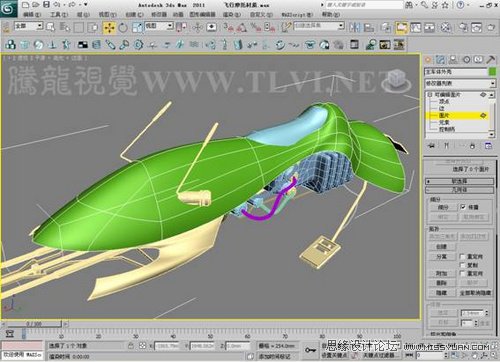Click the Use Pivot Point Center icon

point(181,27)
